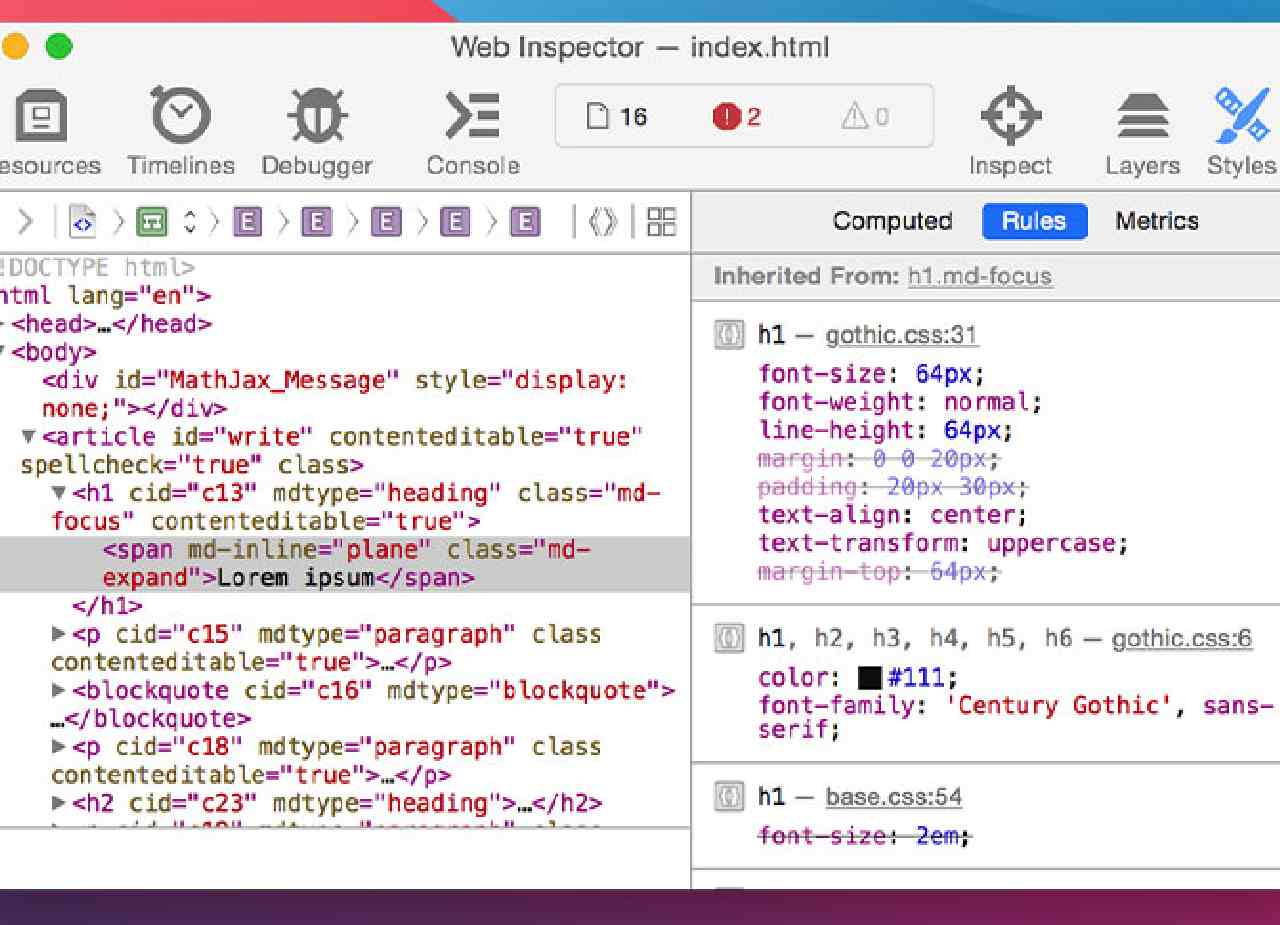Image resolution: width=1280 pixels, height=925 pixels.
Task: Activate the Inspect crosshair icon
Action: (x=1010, y=116)
